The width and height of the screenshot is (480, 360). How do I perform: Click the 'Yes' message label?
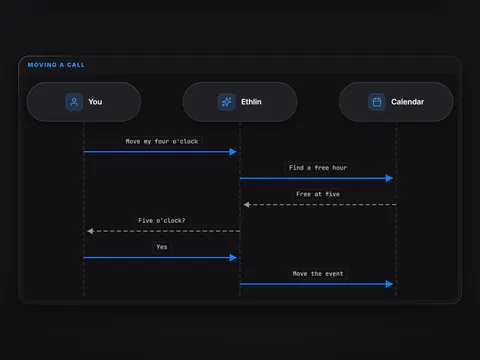click(162, 247)
